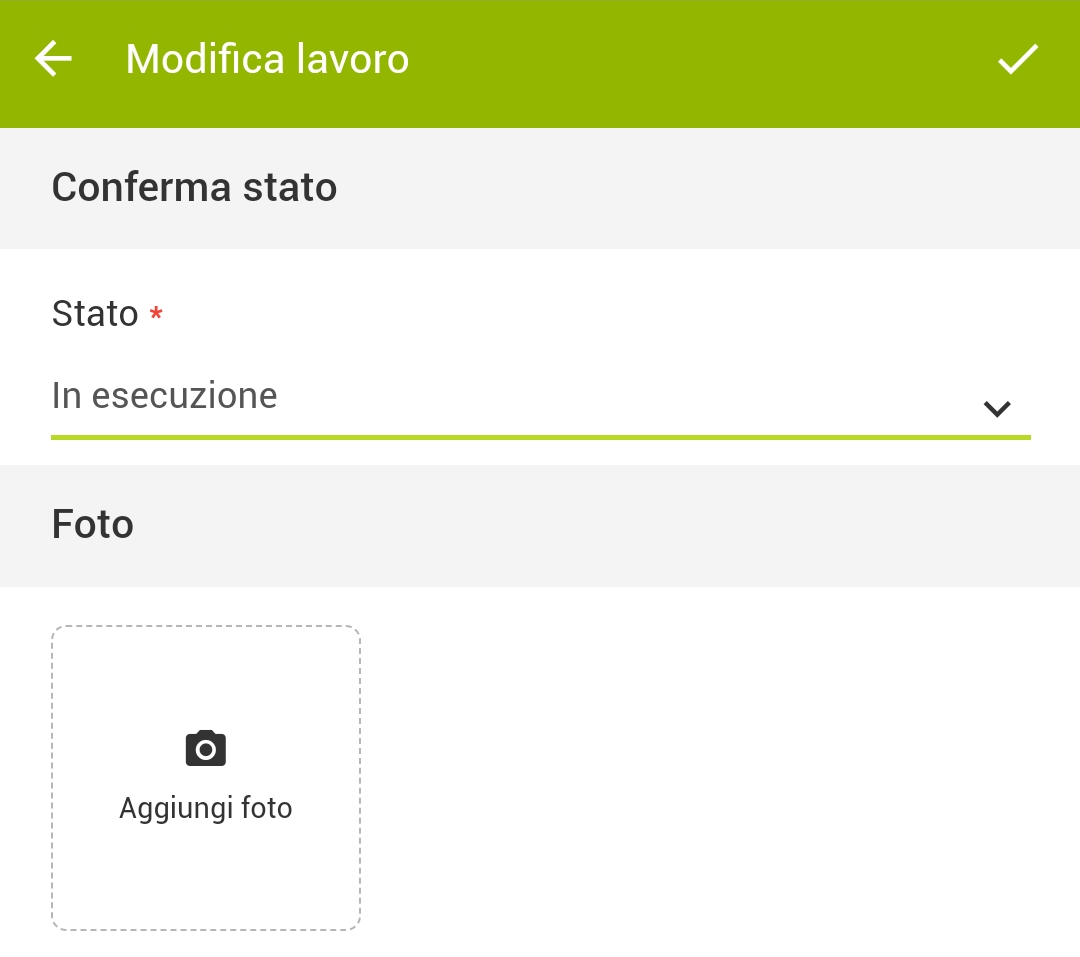Click the red required asterisk next to Stato
1080x957 pixels.
coord(156,315)
